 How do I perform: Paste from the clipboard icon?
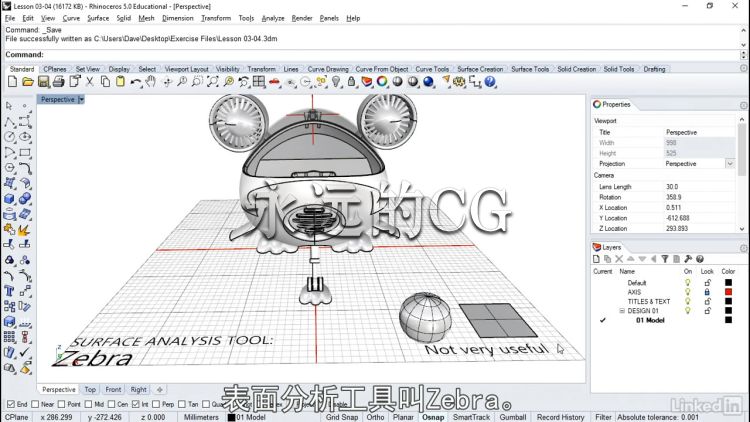121,82
